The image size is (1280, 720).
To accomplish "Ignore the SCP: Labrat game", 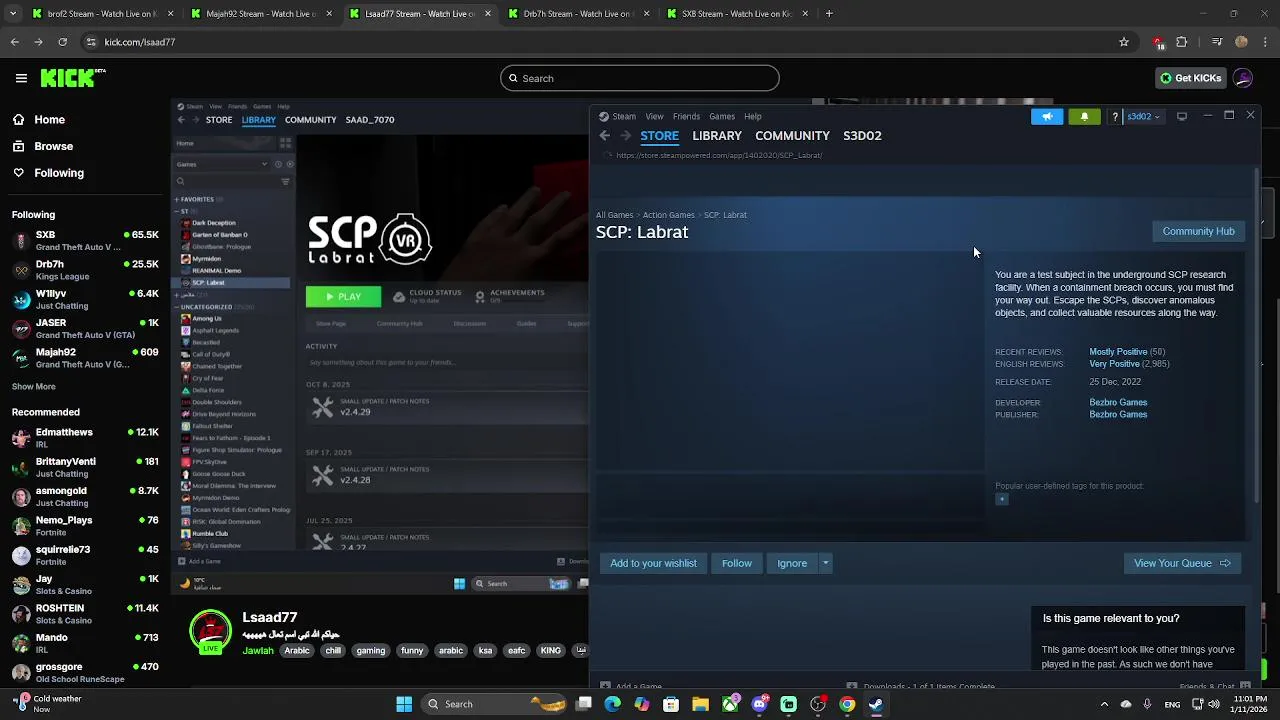I will [x=792, y=563].
